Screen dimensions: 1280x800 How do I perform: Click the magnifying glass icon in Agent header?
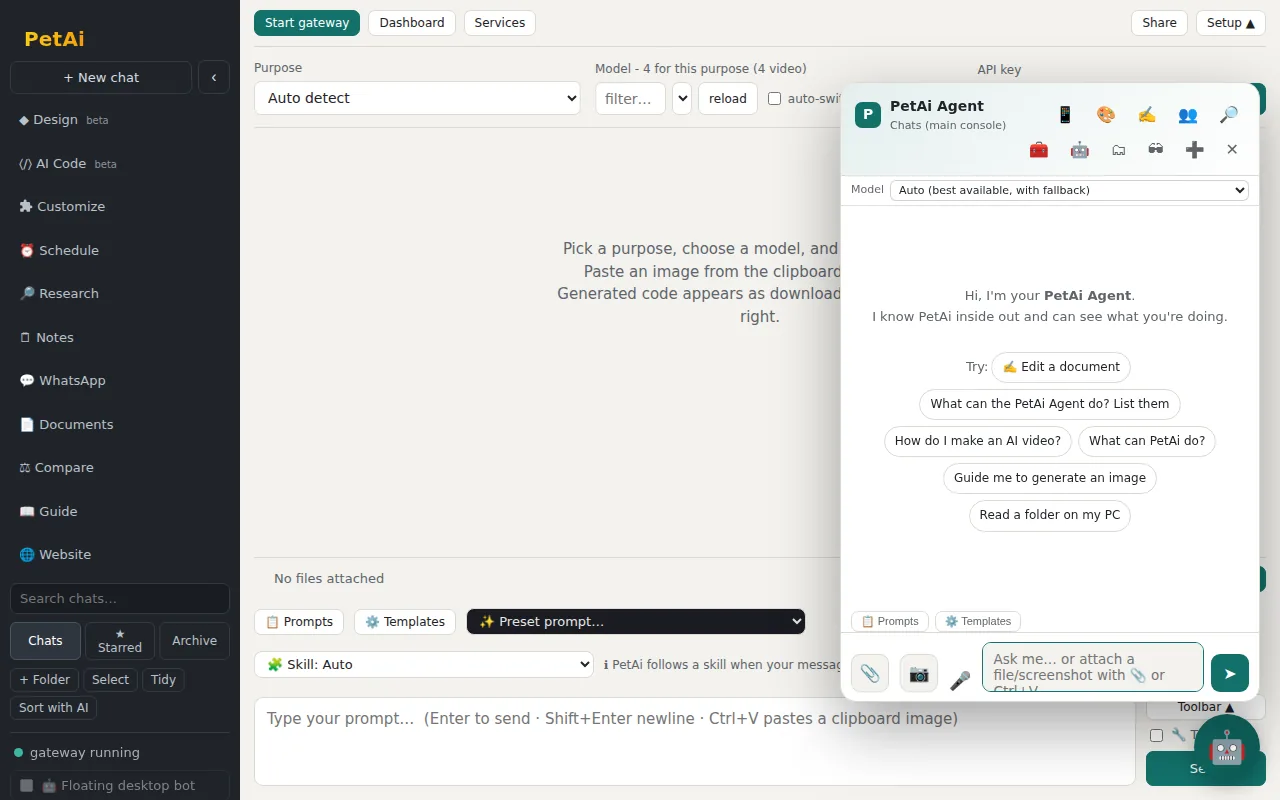pyautogui.click(x=1229, y=115)
